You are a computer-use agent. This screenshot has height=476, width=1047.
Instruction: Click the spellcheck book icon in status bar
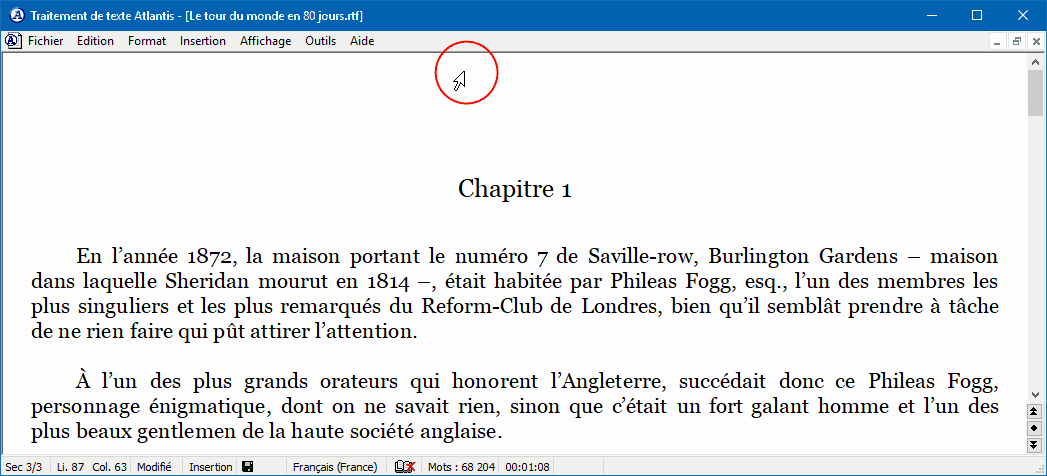(x=405, y=467)
